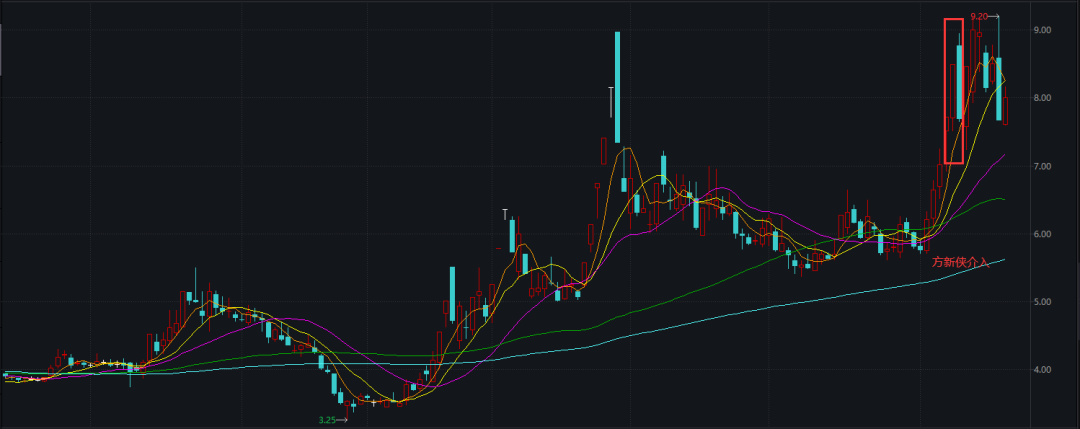This screenshot has height=429, width=1080.
Task: Click the right end of the magenta moving average
Action: click(x=1003, y=156)
